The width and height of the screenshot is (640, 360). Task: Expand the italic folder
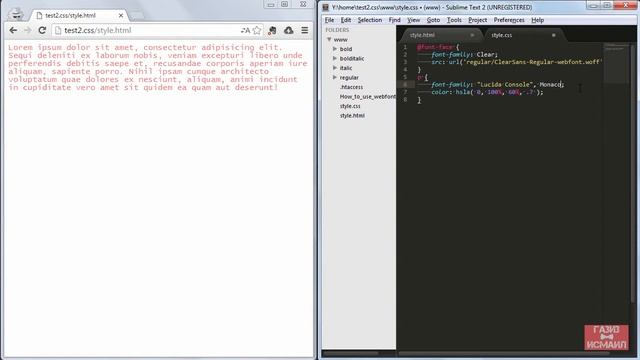tap(335, 68)
